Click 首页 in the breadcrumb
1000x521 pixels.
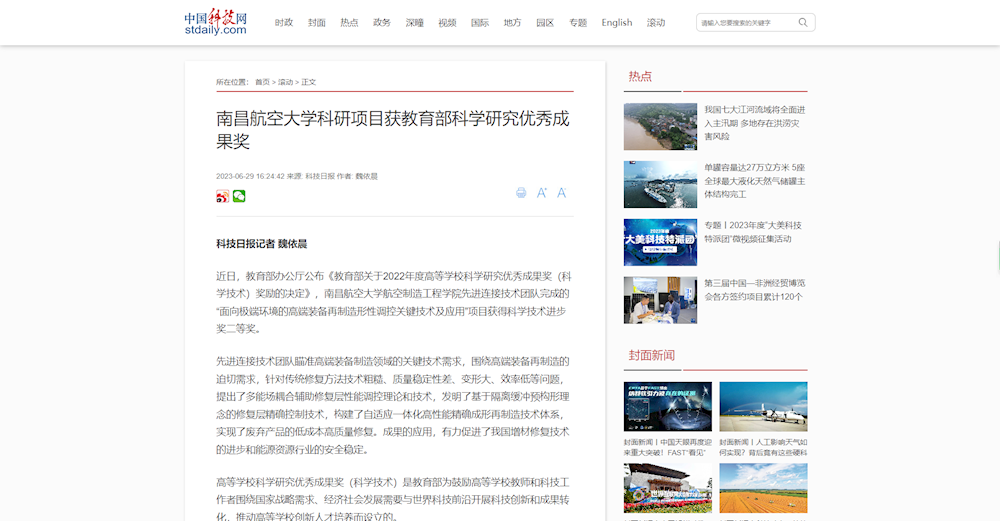262,82
